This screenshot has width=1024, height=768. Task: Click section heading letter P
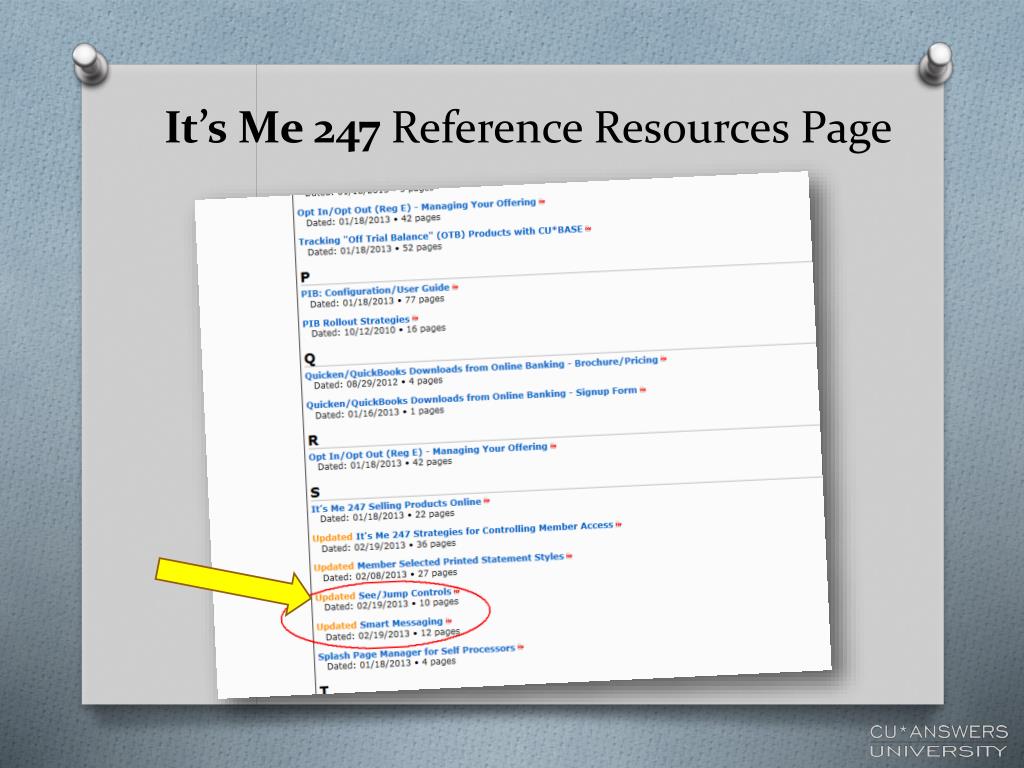(305, 278)
